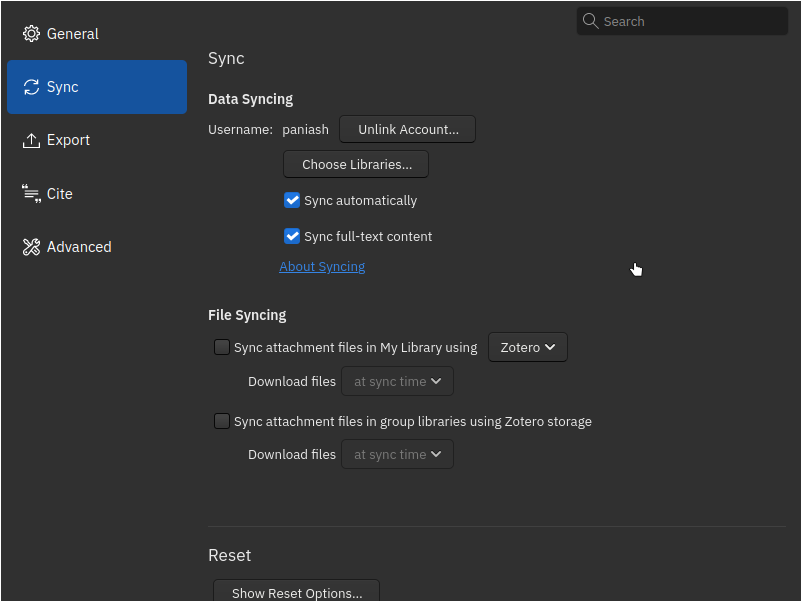Click the Choose Libraries button

coord(356,164)
